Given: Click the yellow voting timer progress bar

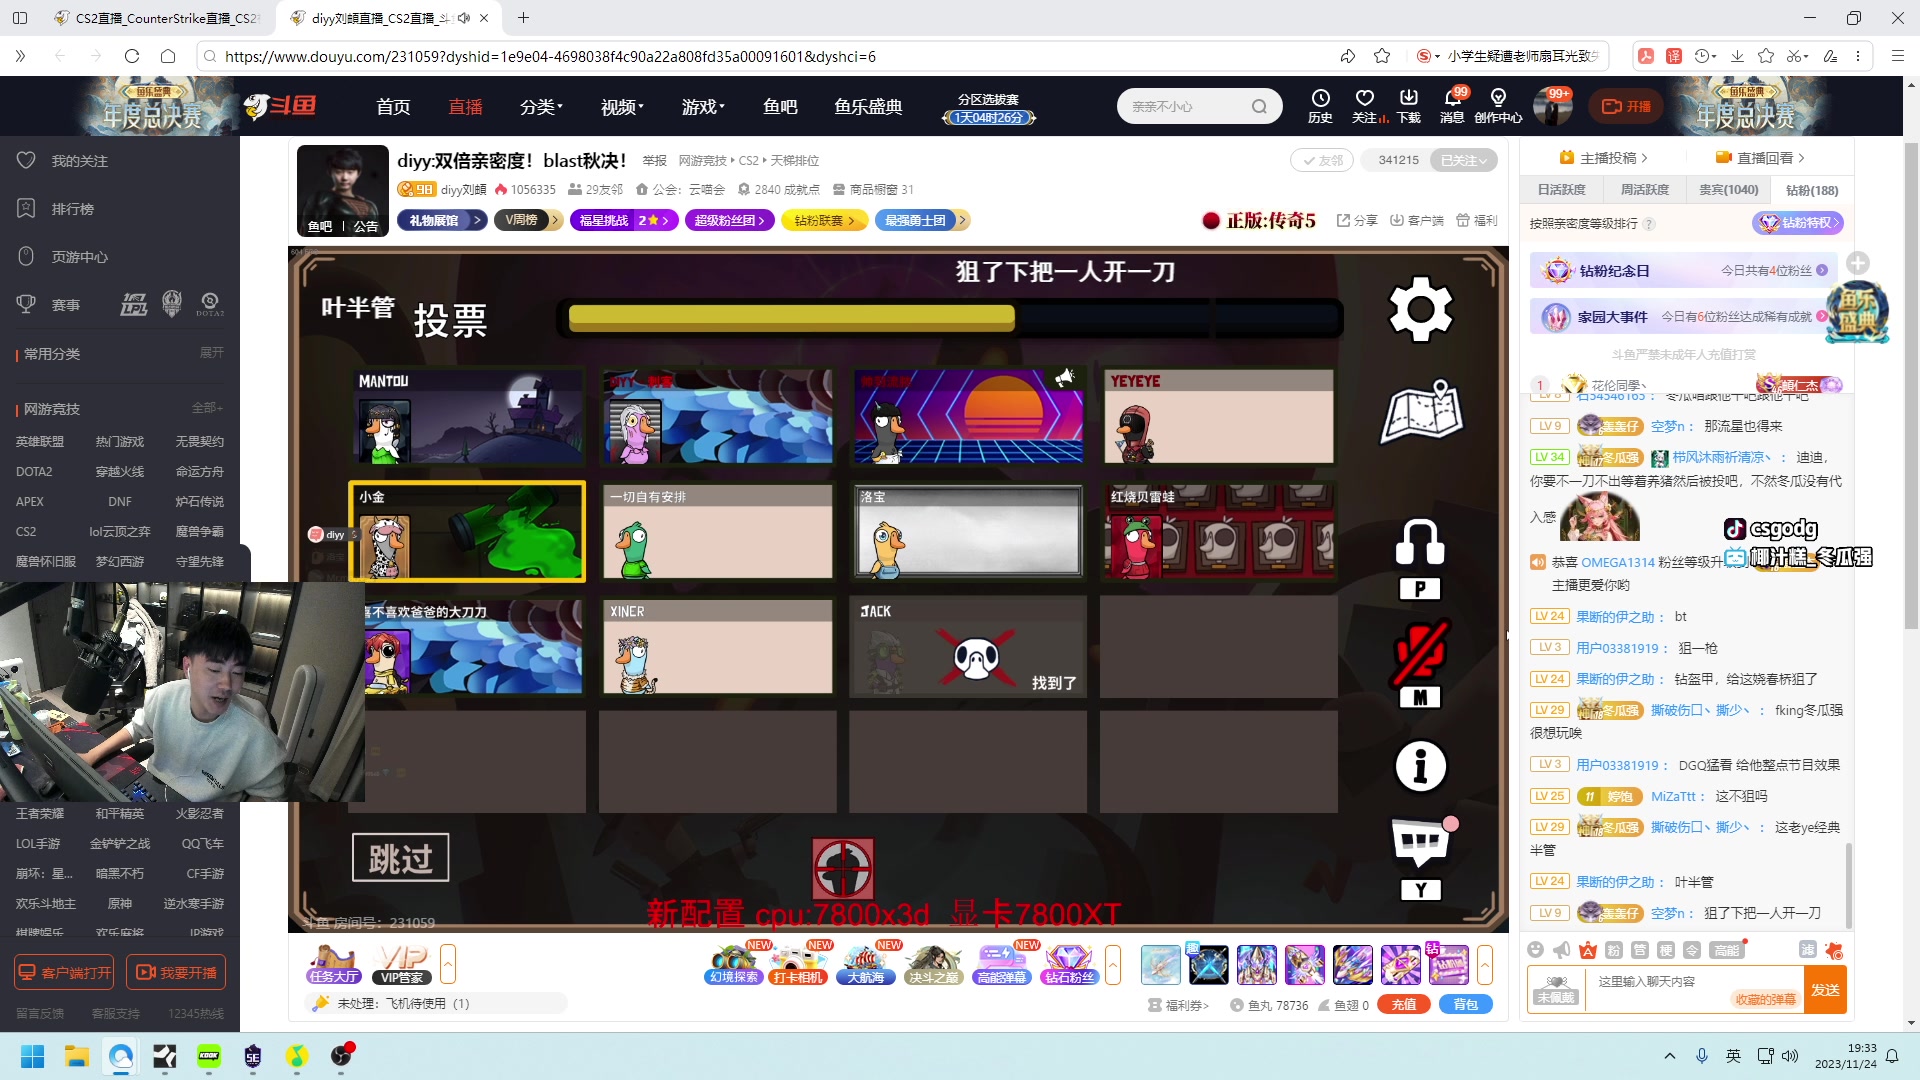Looking at the screenshot, I should click(x=950, y=318).
